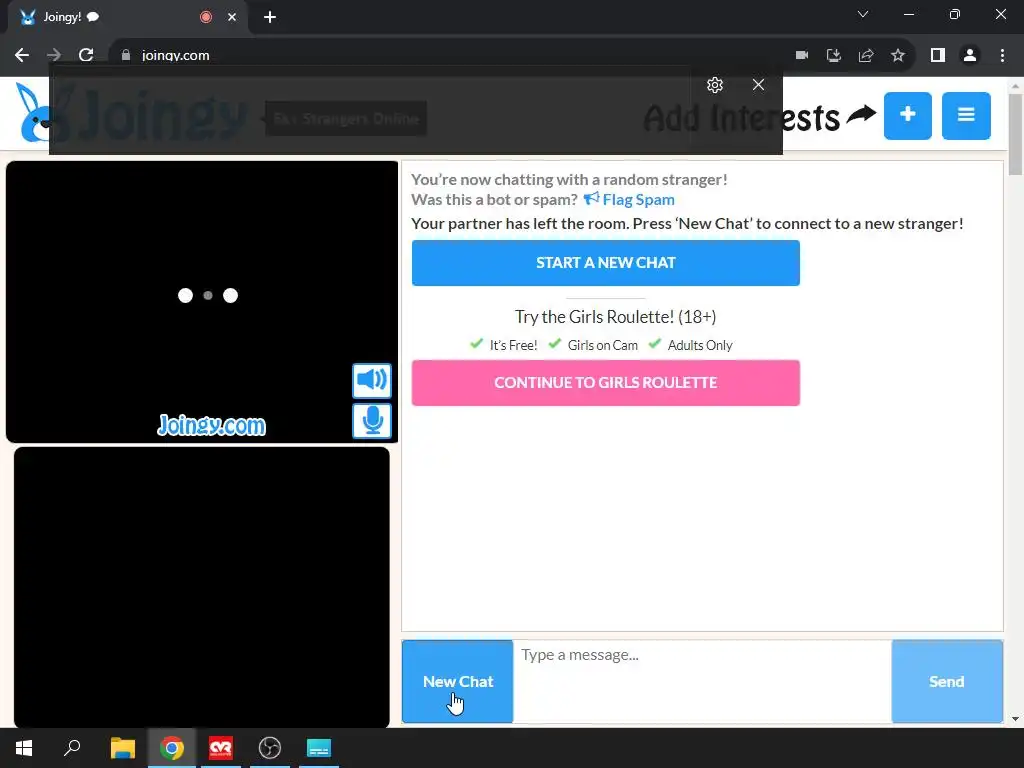Click the "Your partner has left the room" message
1024x768 pixels.
tap(687, 223)
